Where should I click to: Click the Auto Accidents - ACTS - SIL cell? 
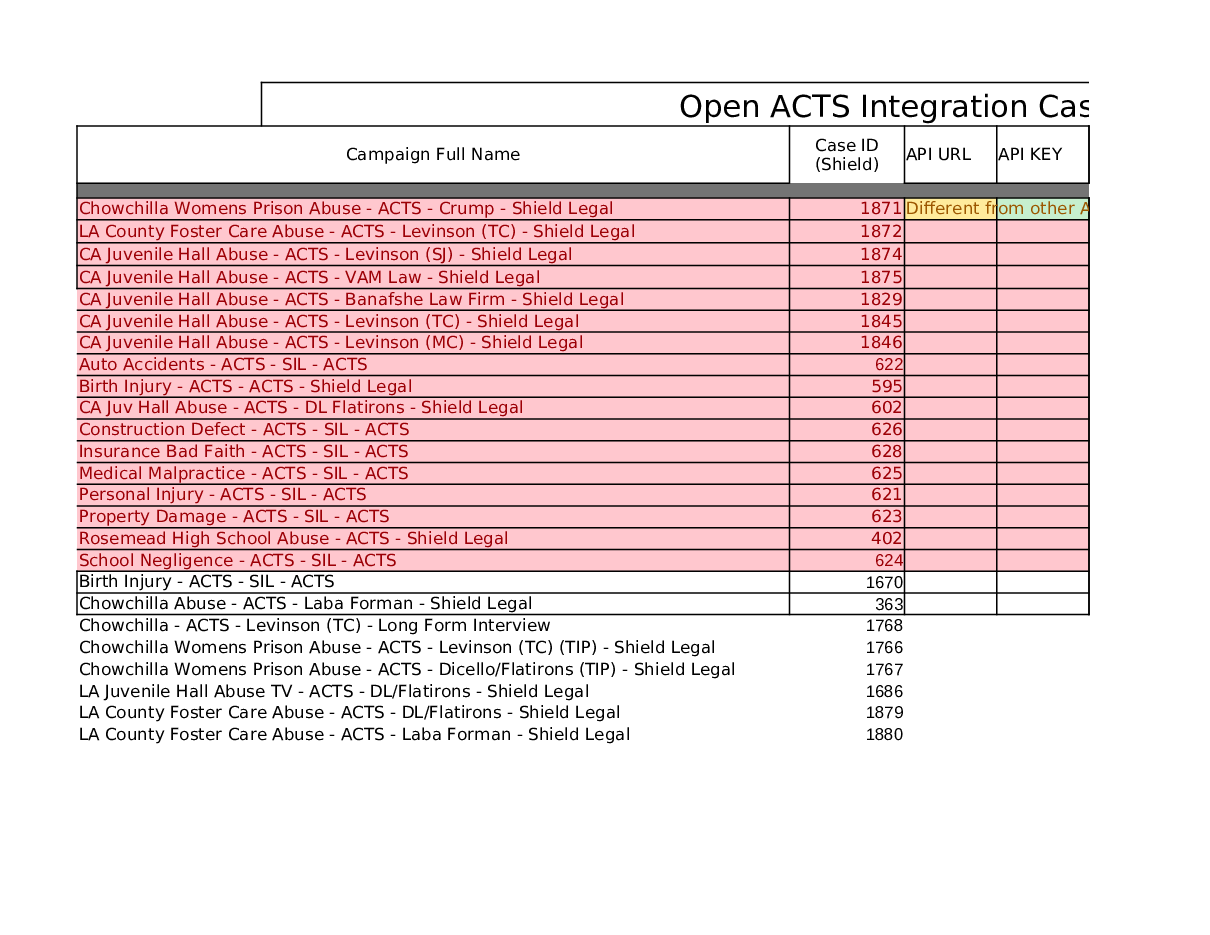tap(223, 365)
